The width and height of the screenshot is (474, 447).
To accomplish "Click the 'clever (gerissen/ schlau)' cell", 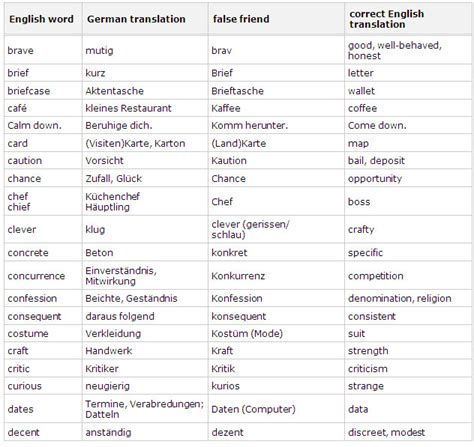I will tap(250, 229).
